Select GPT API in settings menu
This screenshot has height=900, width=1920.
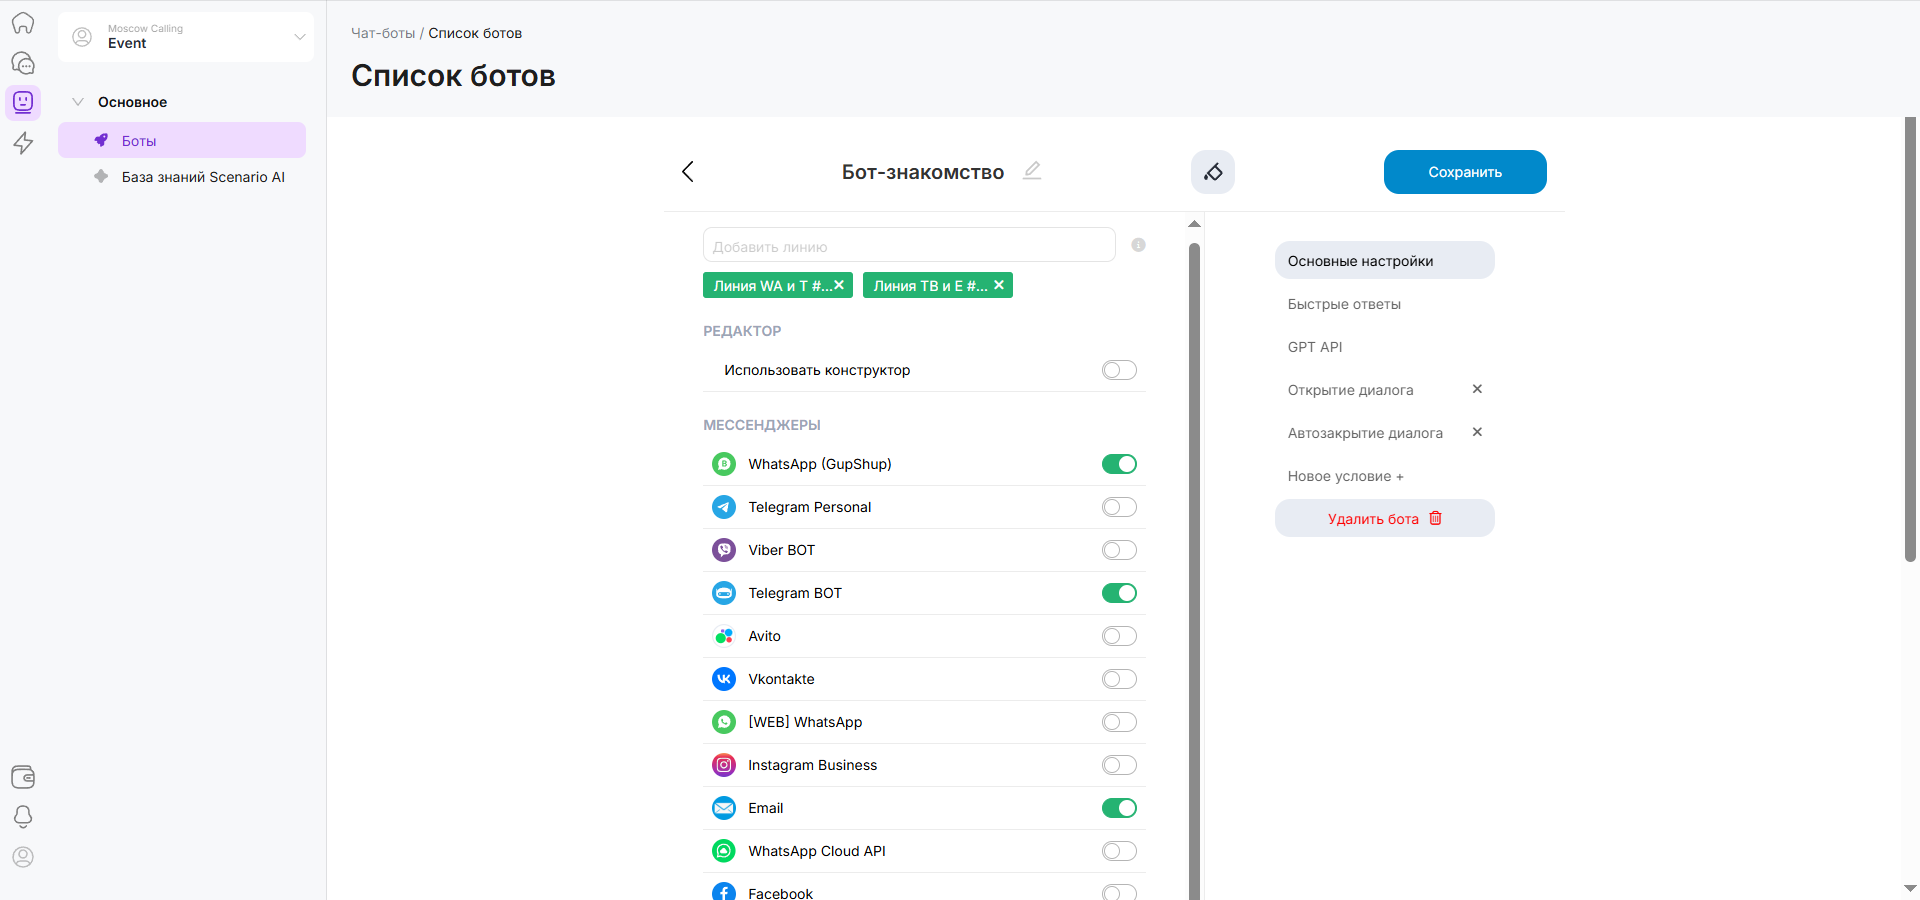coord(1315,347)
